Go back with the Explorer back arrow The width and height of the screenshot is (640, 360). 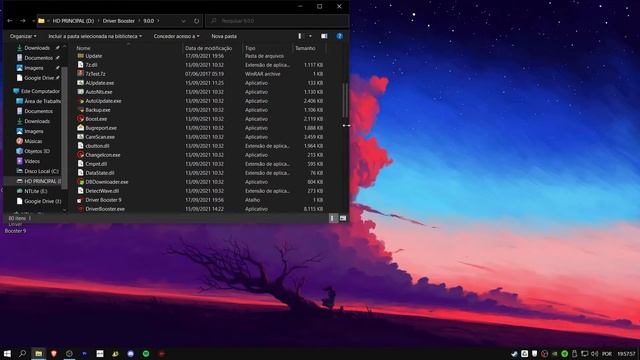pos(10,21)
